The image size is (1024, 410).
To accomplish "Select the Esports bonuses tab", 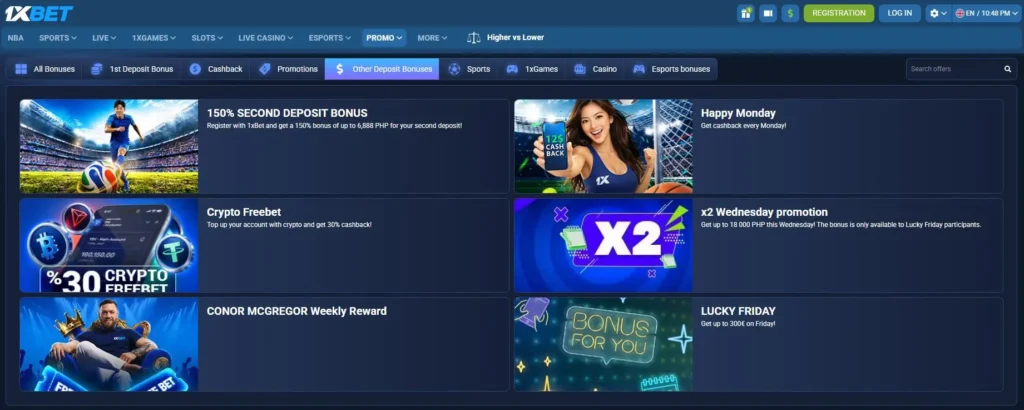I will (671, 69).
